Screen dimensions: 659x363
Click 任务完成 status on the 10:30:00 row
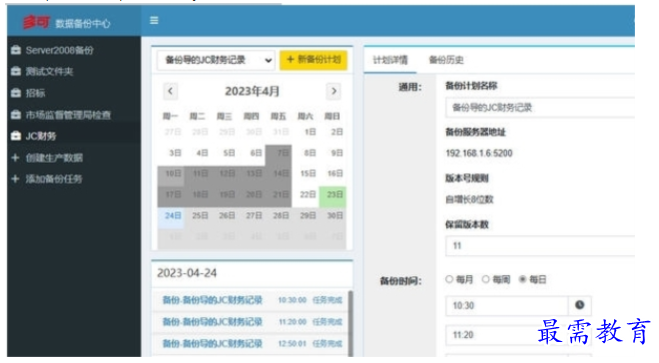pyautogui.click(x=327, y=300)
